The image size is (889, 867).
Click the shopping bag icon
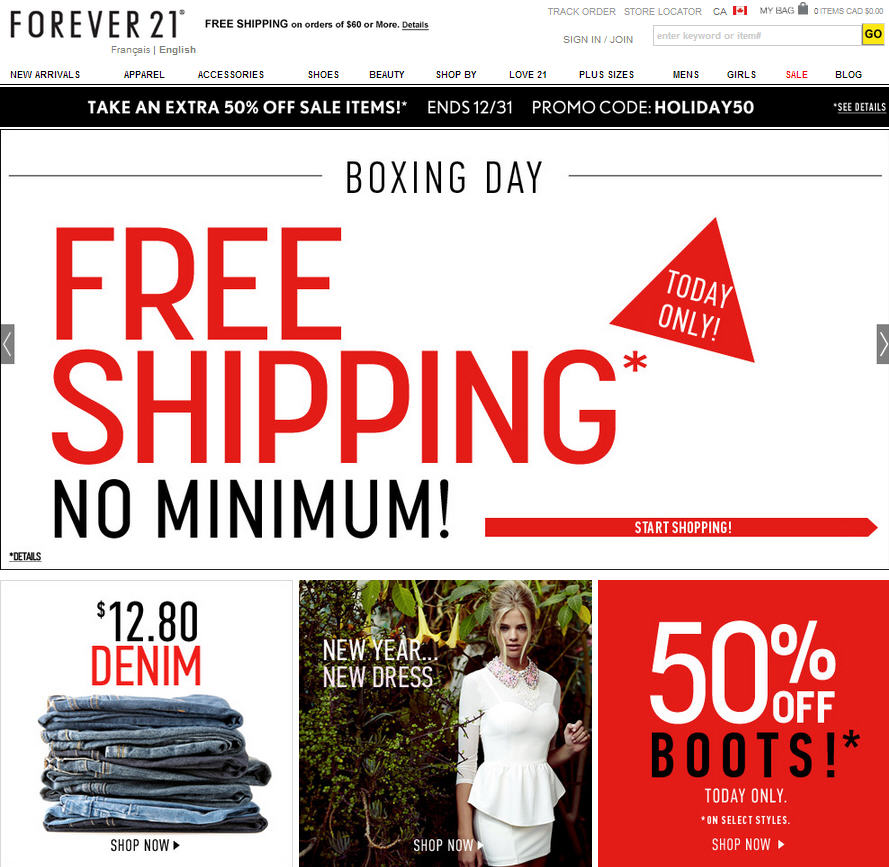[x=802, y=9]
